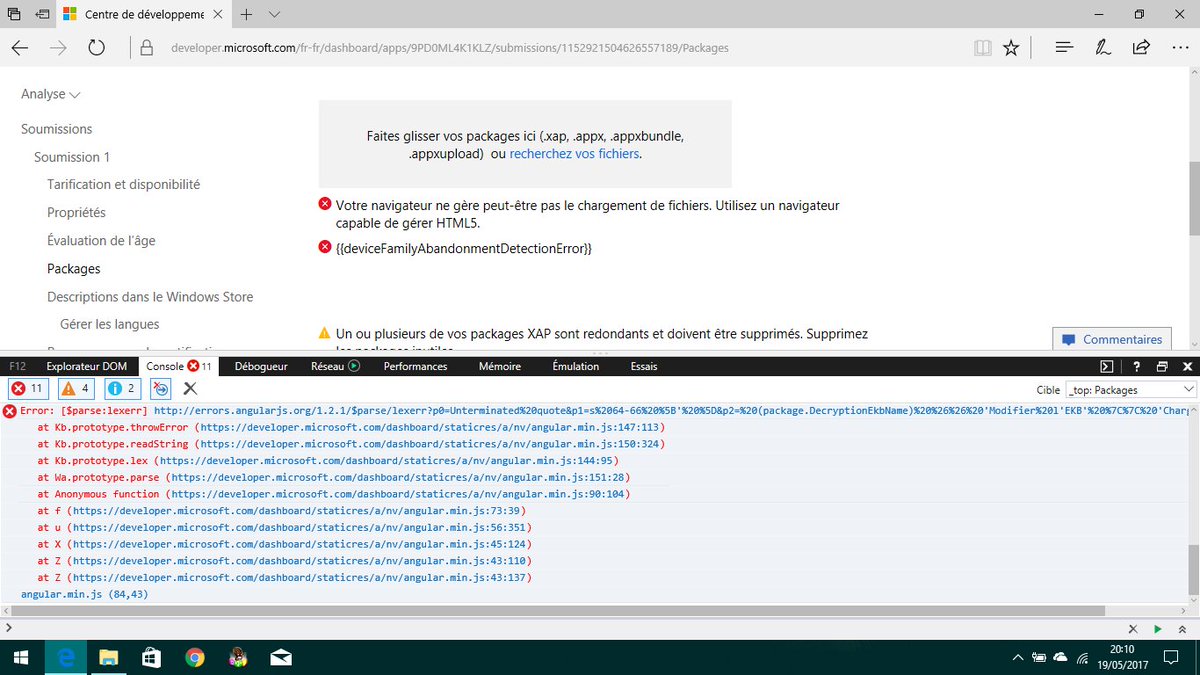1200x675 pixels.
Task: Open the Make a Web Note pen icon
Action: (1103, 48)
